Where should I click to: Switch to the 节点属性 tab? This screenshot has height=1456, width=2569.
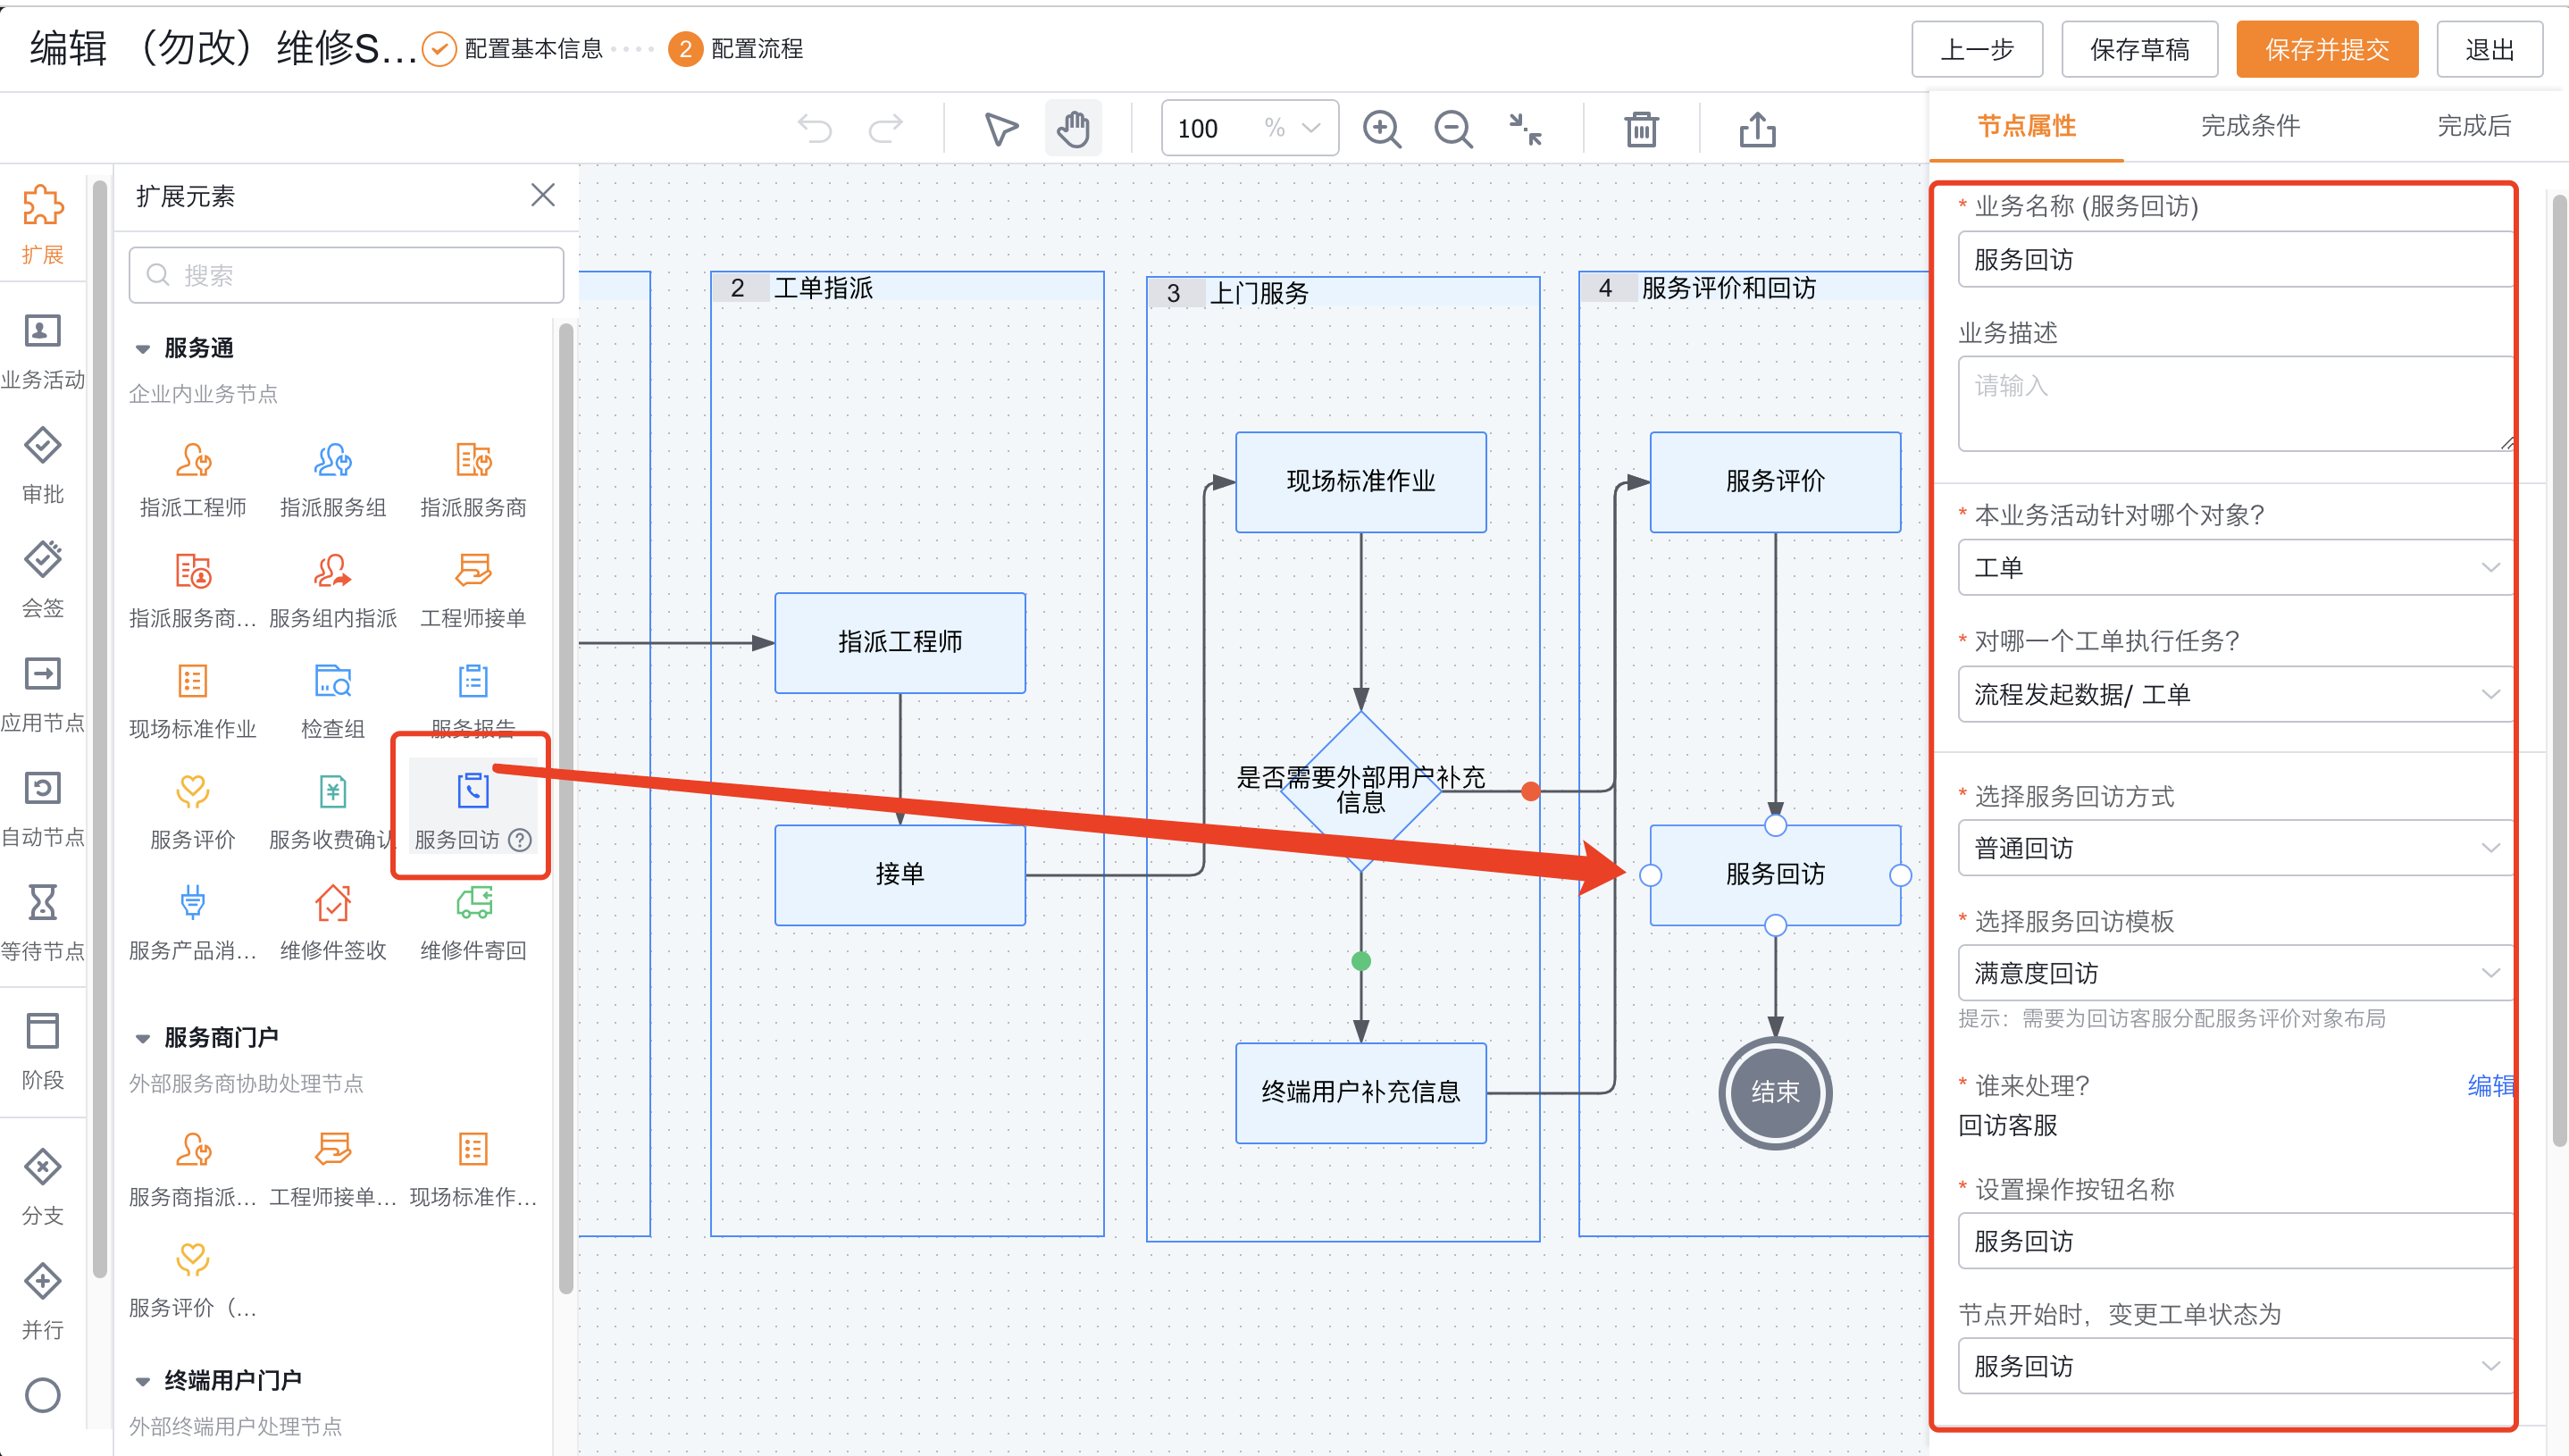point(2026,127)
